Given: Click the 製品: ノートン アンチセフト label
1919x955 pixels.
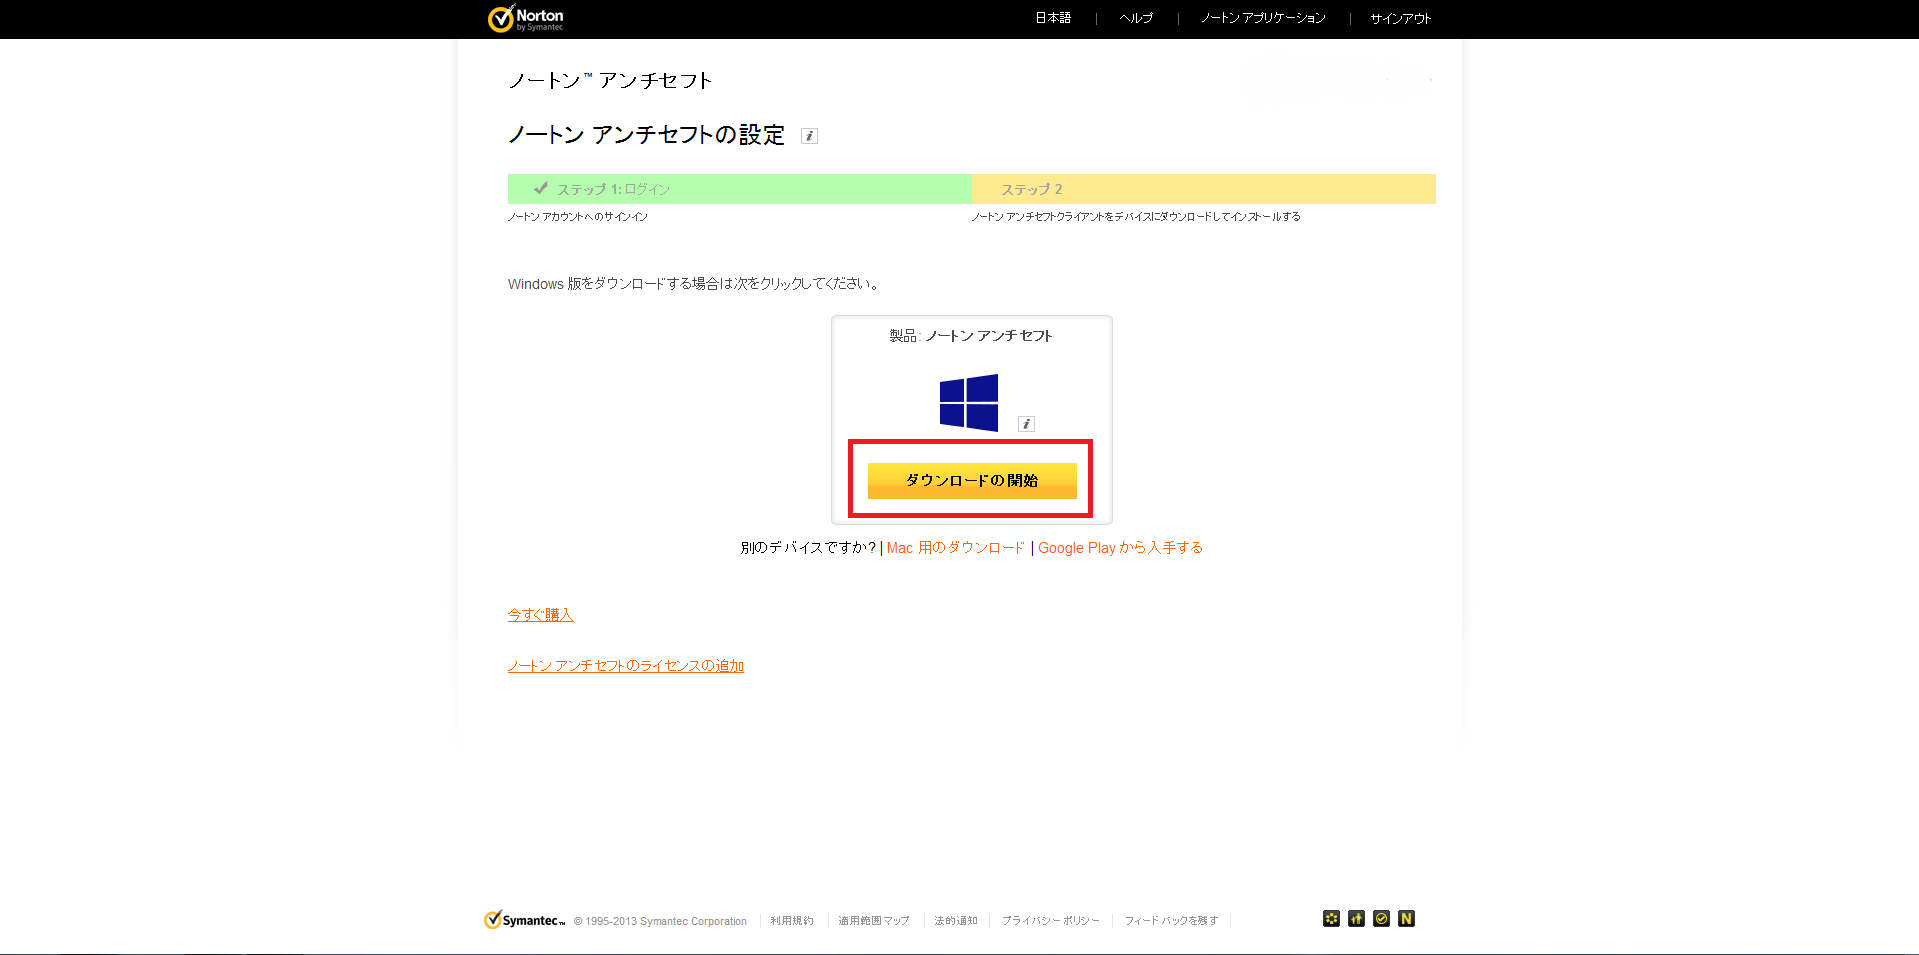Looking at the screenshot, I should pyautogui.click(x=971, y=336).
